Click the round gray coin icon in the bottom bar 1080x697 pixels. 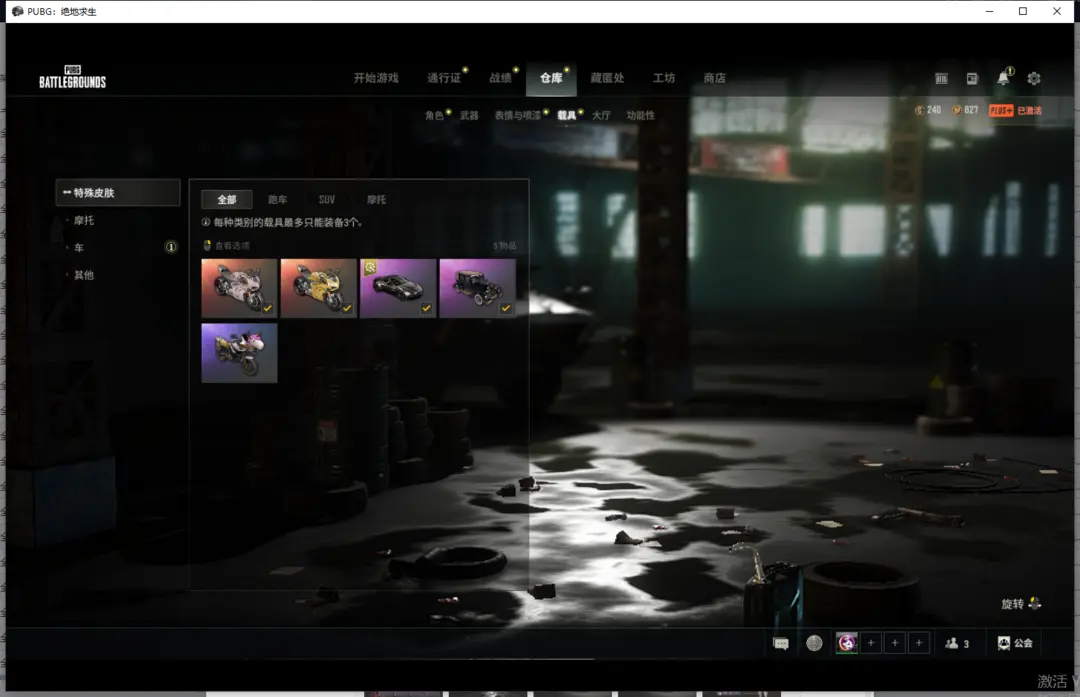click(x=814, y=643)
